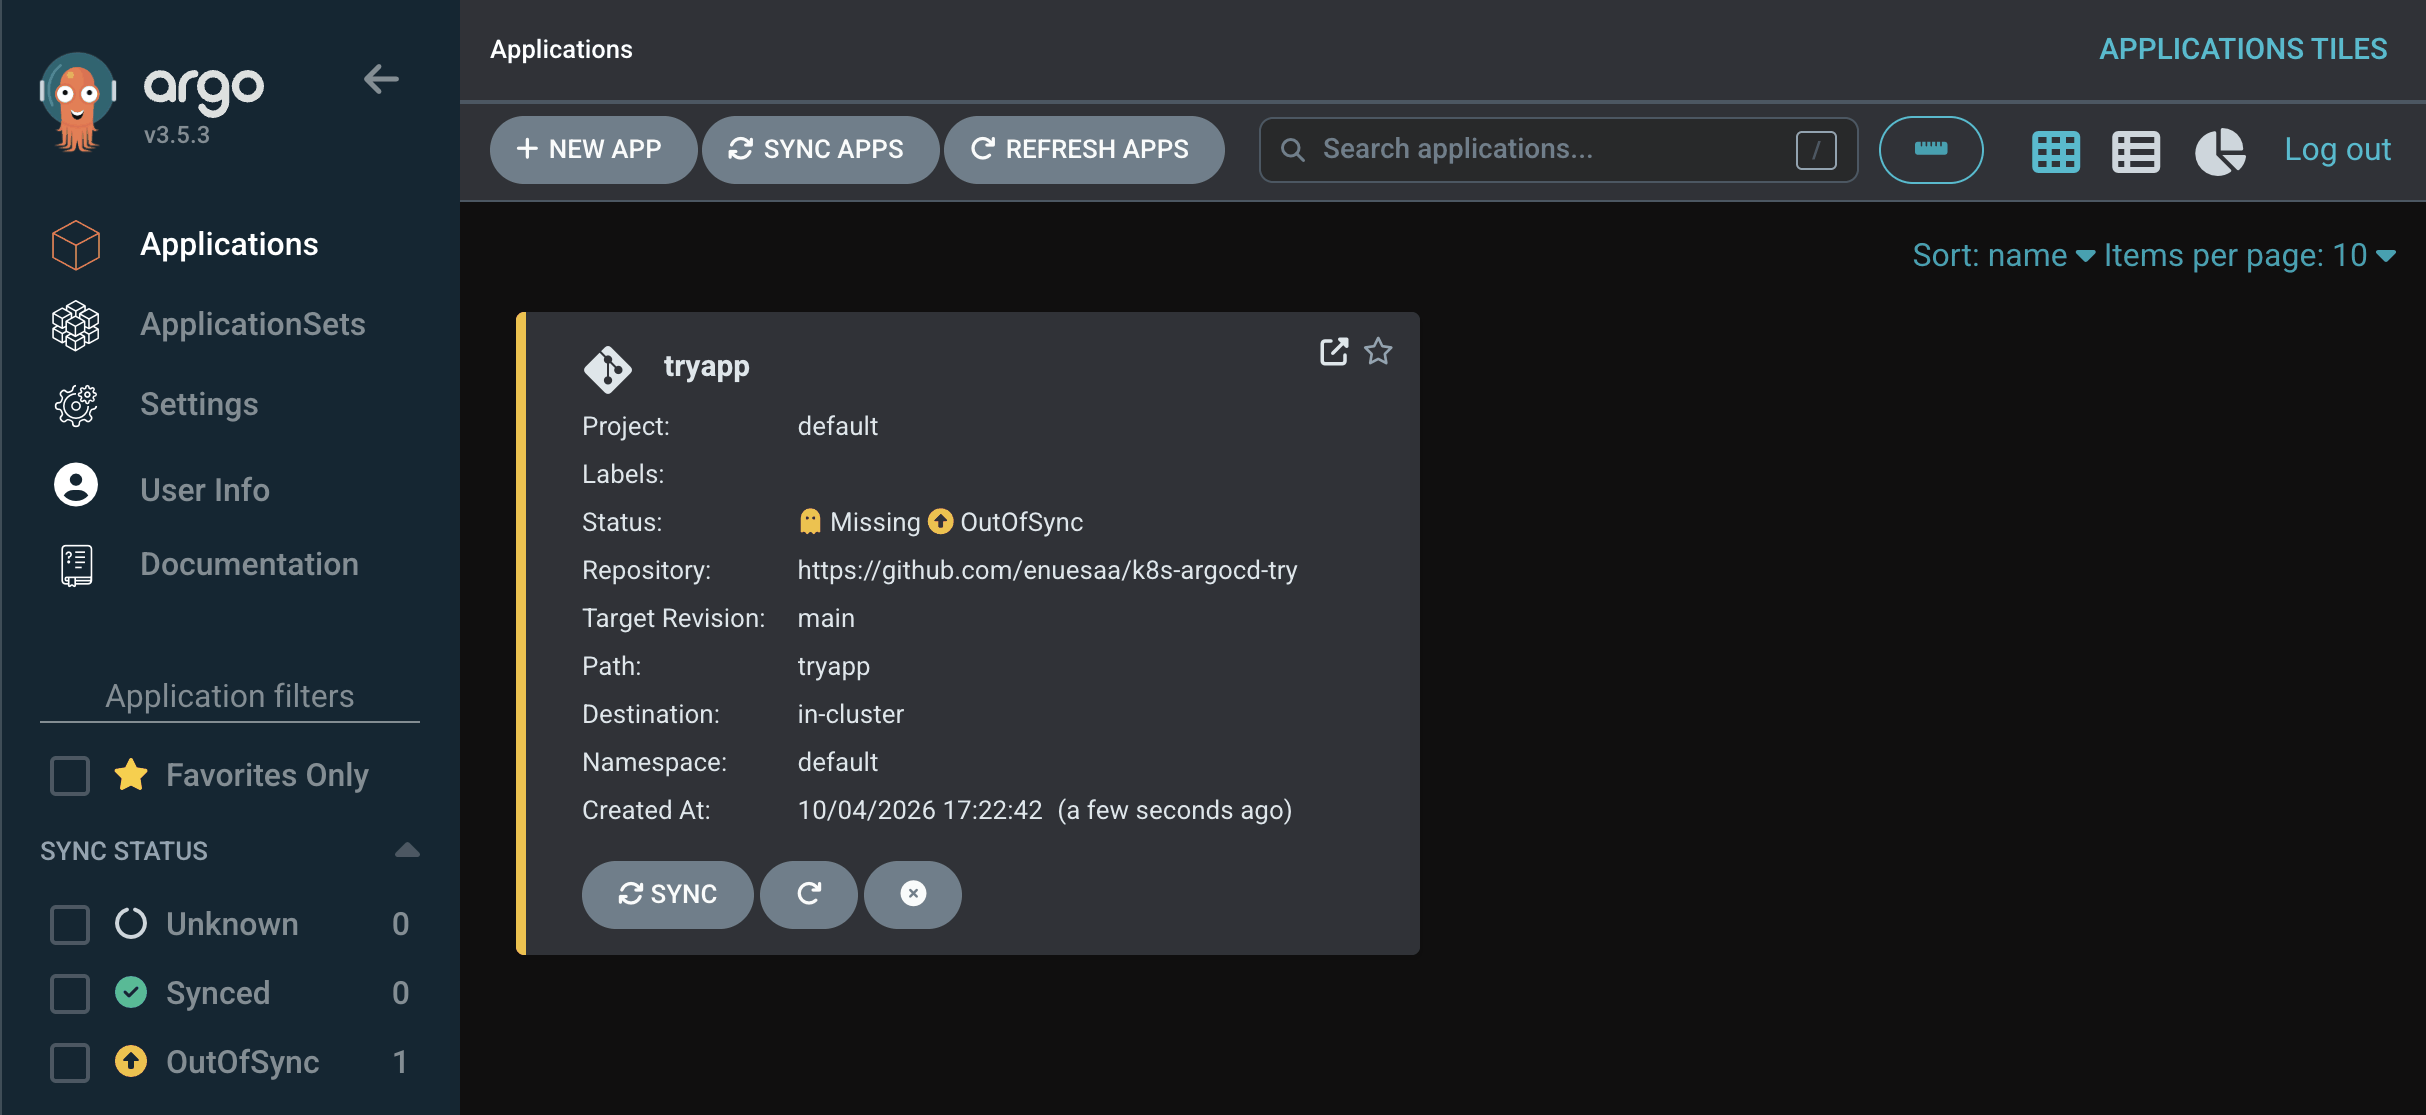The width and height of the screenshot is (2426, 1115).
Task: Click the slash shortcut key hint
Action: coord(1816,150)
